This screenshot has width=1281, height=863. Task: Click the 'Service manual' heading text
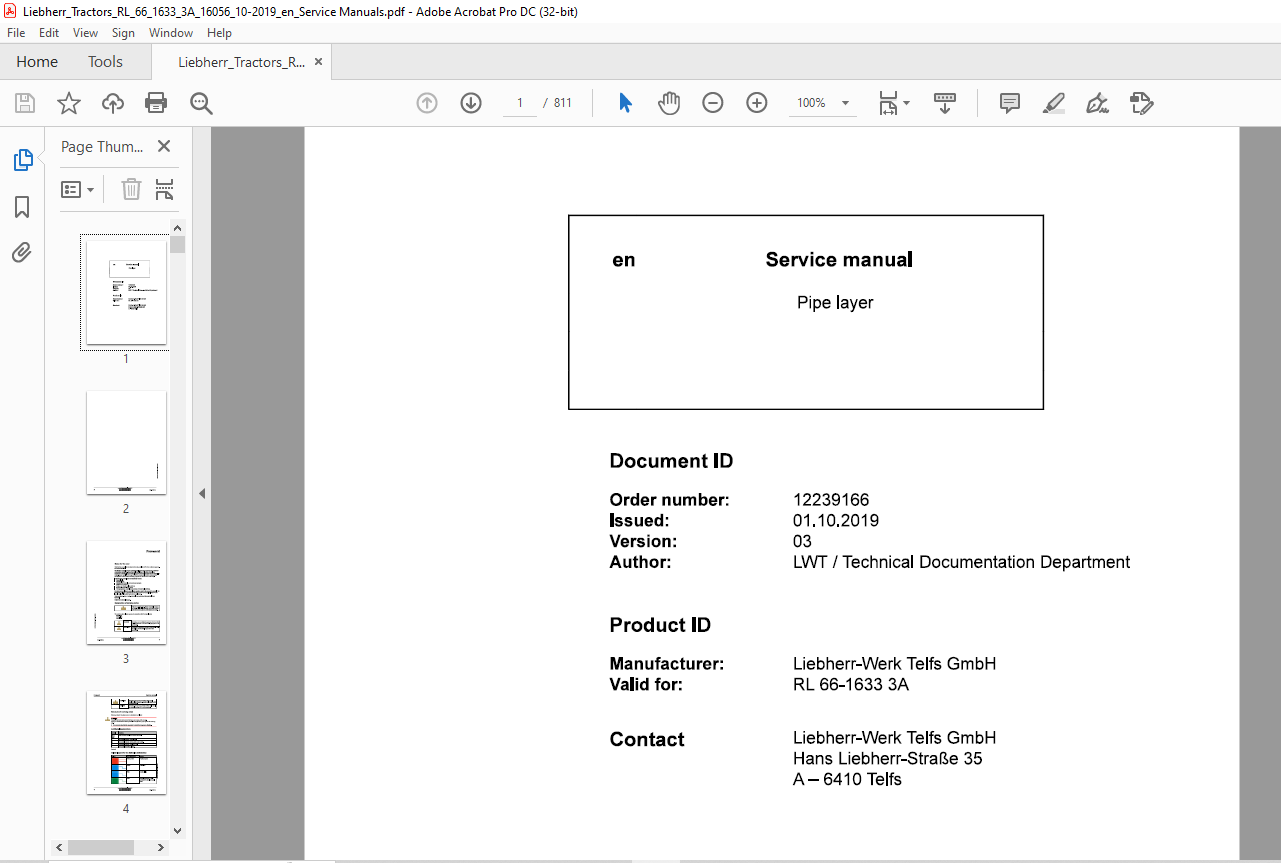coord(839,260)
